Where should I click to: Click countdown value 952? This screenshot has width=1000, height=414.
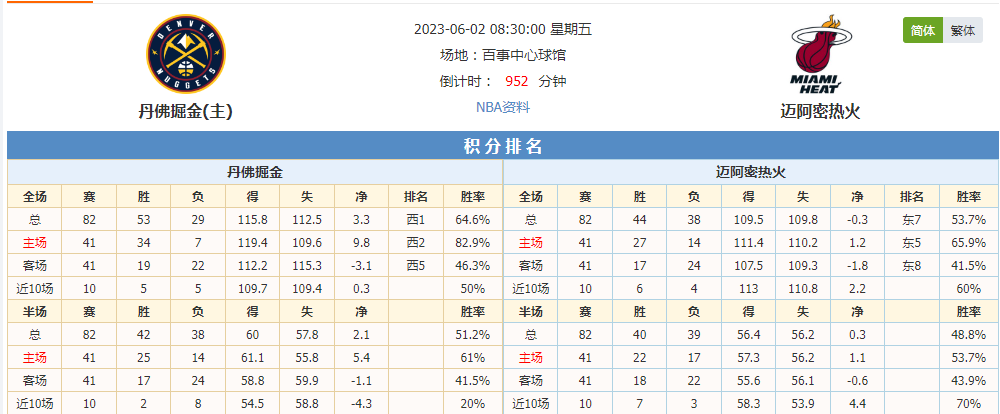517,81
